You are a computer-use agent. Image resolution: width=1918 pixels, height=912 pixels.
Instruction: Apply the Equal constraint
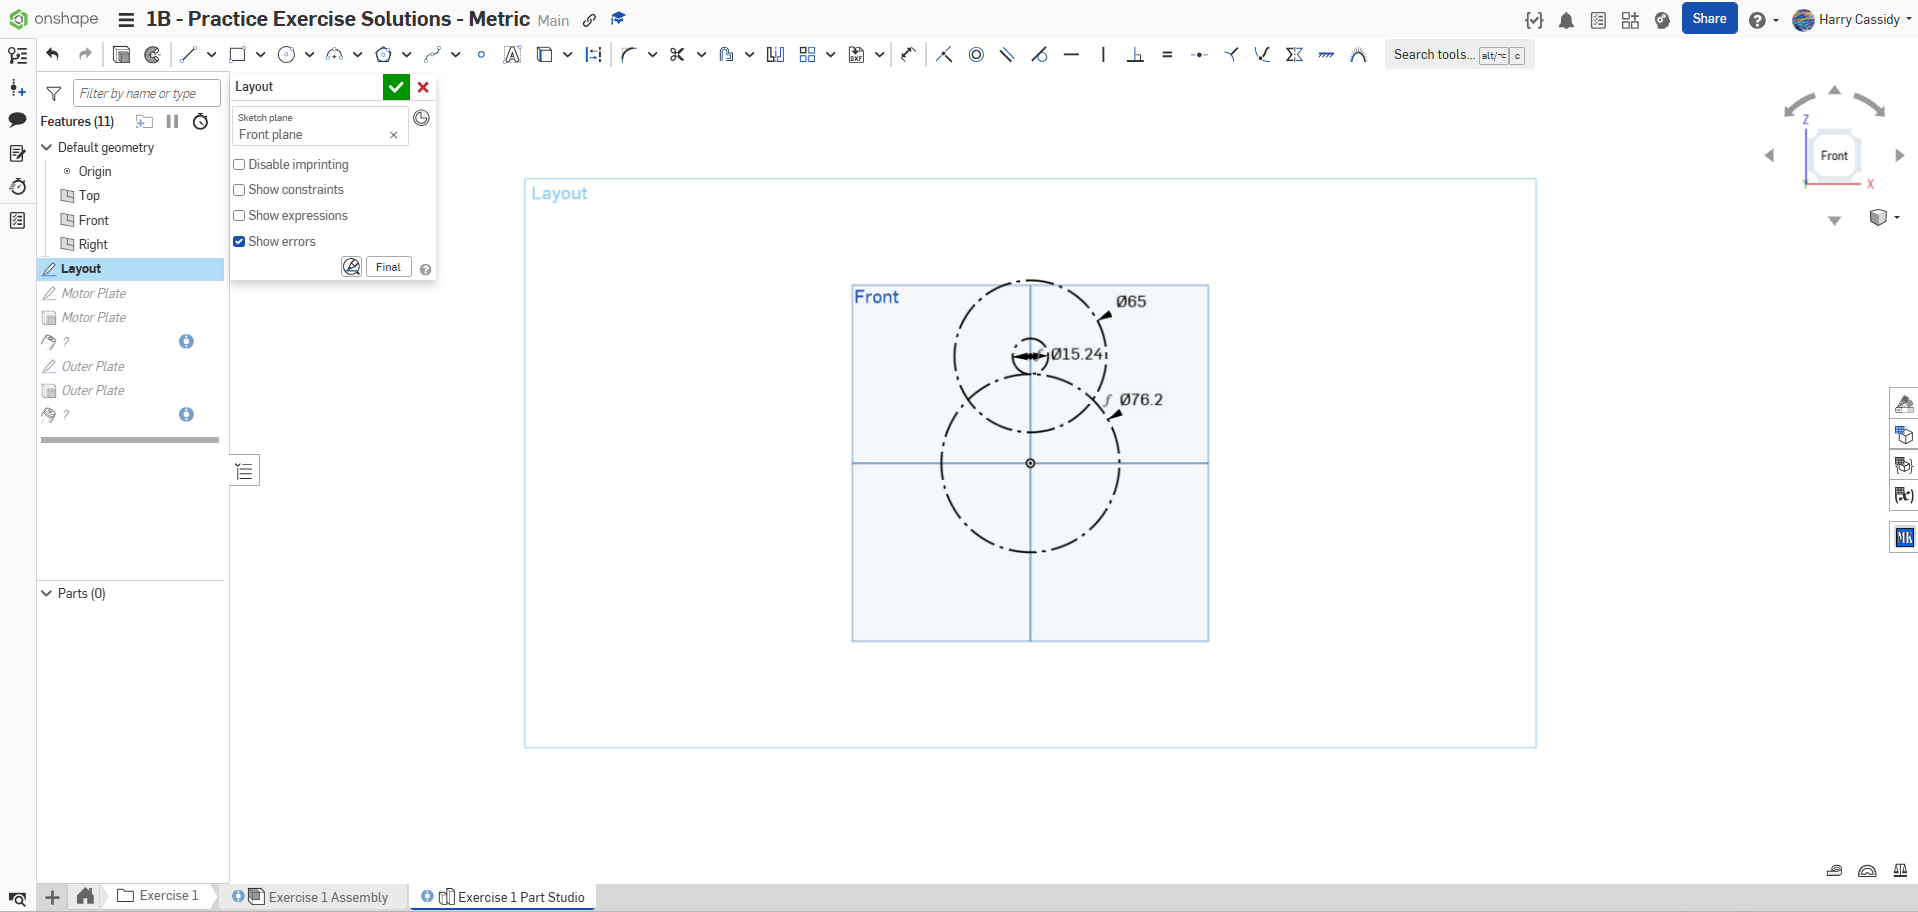pos(1167,55)
